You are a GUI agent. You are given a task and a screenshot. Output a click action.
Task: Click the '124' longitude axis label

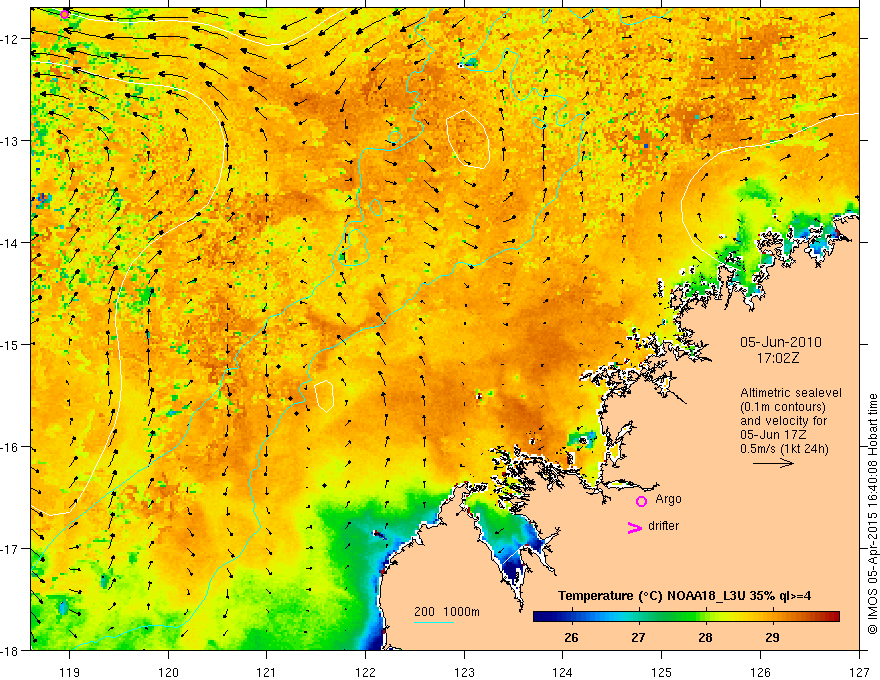point(563,672)
